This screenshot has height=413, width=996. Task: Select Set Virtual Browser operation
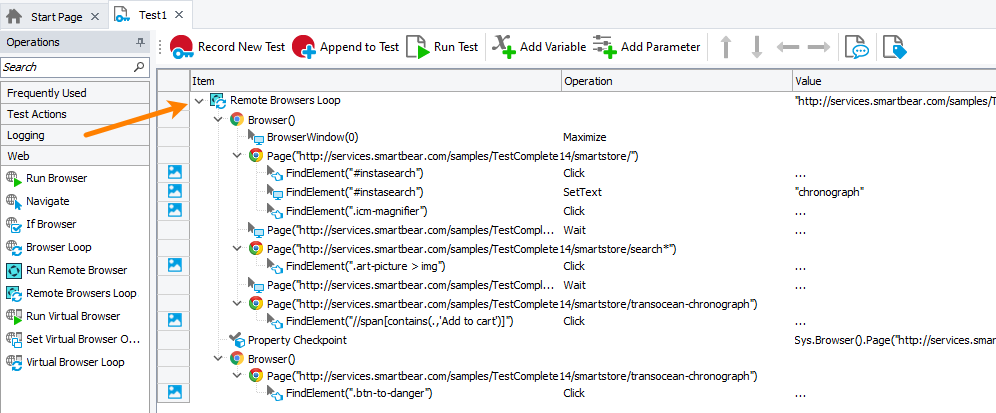point(72,339)
